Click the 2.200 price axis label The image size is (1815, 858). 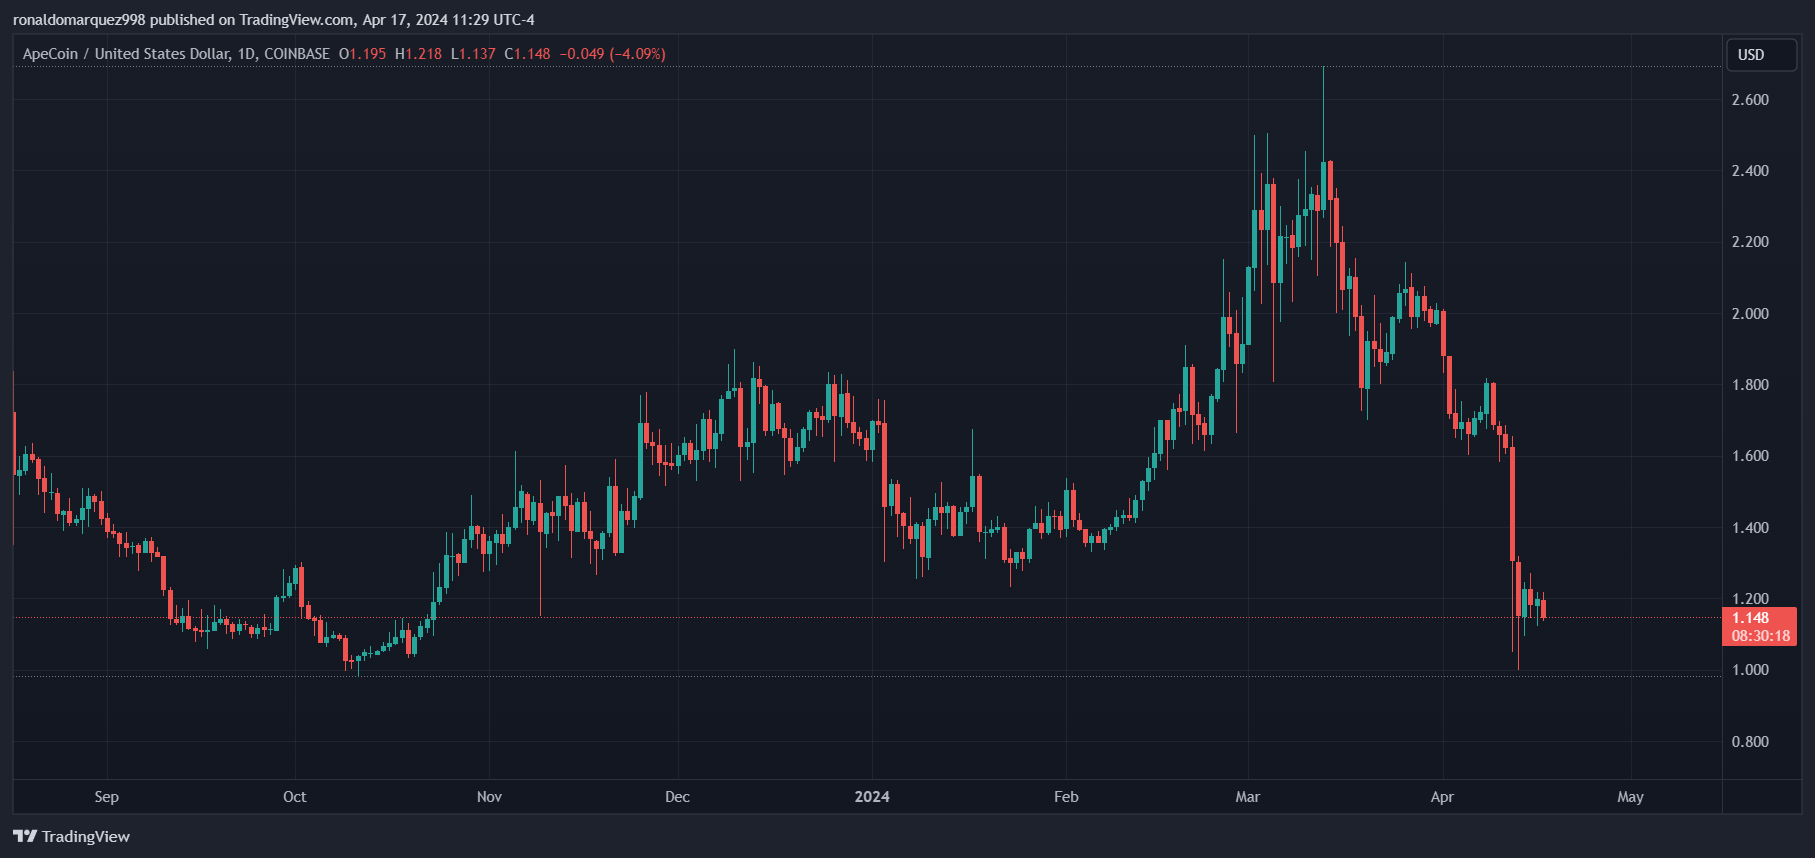tap(1750, 242)
